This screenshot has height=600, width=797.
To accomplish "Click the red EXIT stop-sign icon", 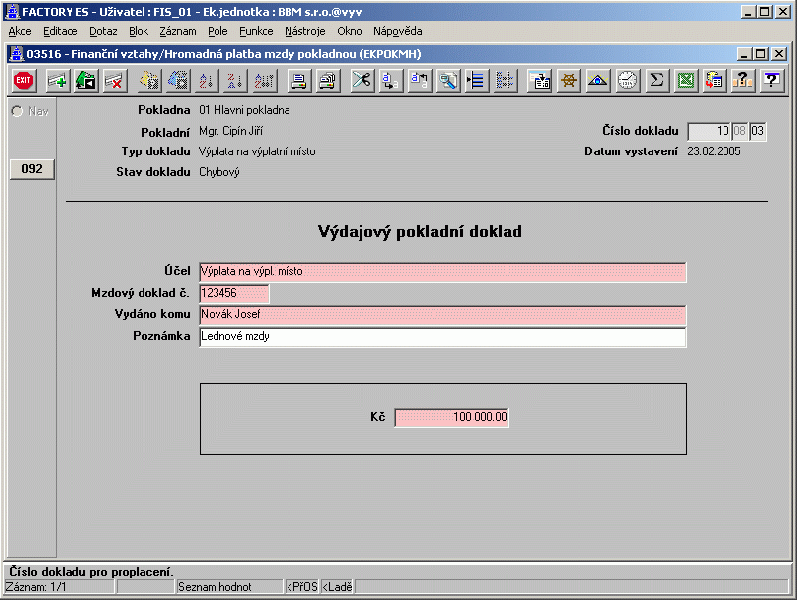I will pos(23,80).
